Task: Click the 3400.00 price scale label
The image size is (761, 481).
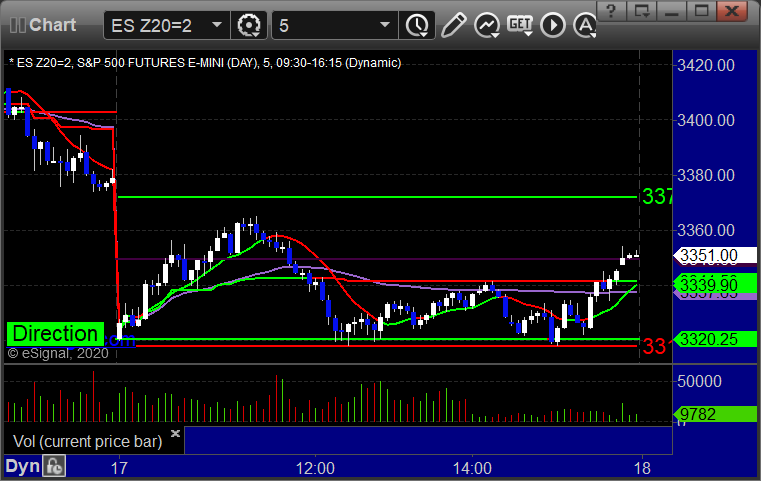Action: click(x=706, y=120)
